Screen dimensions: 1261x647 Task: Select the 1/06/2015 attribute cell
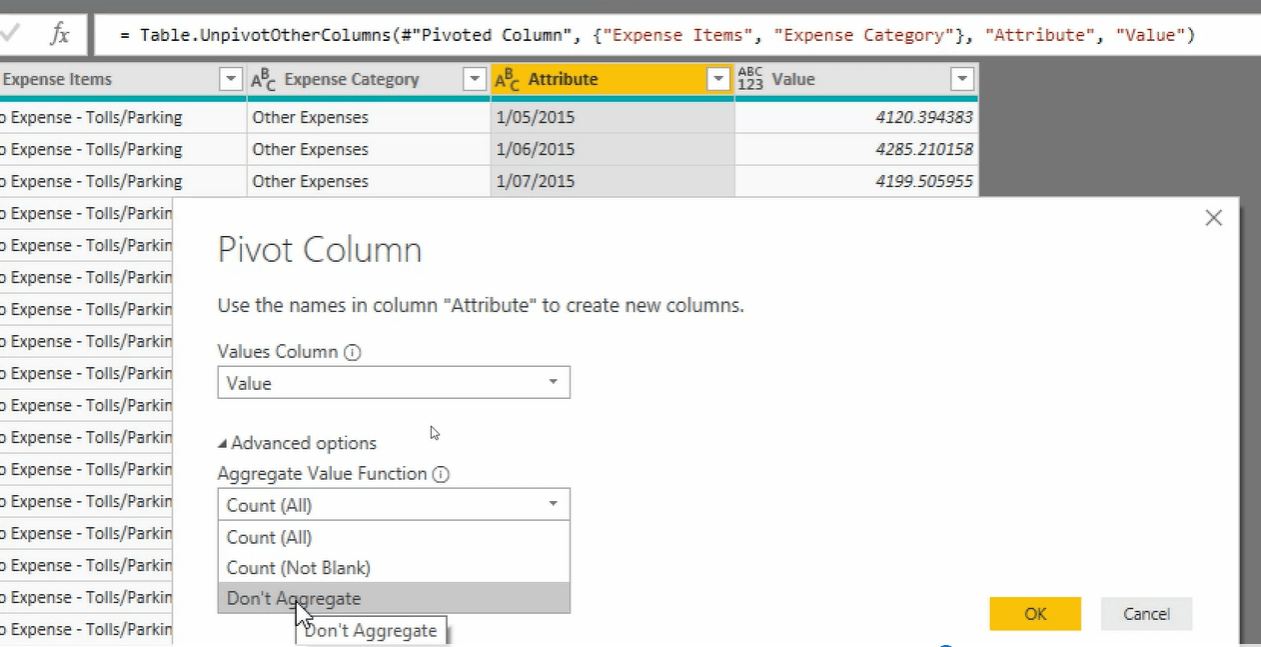click(x=613, y=149)
